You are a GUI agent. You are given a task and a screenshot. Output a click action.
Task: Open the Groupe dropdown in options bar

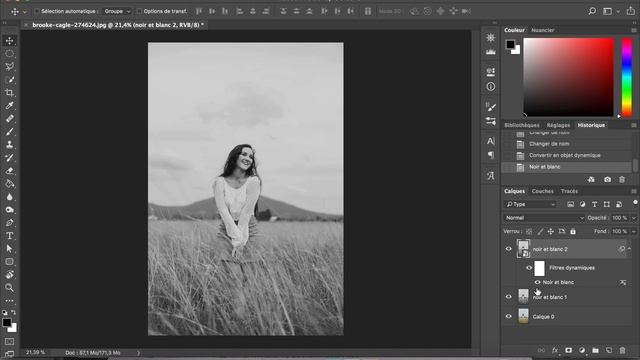(x=117, y=11)
